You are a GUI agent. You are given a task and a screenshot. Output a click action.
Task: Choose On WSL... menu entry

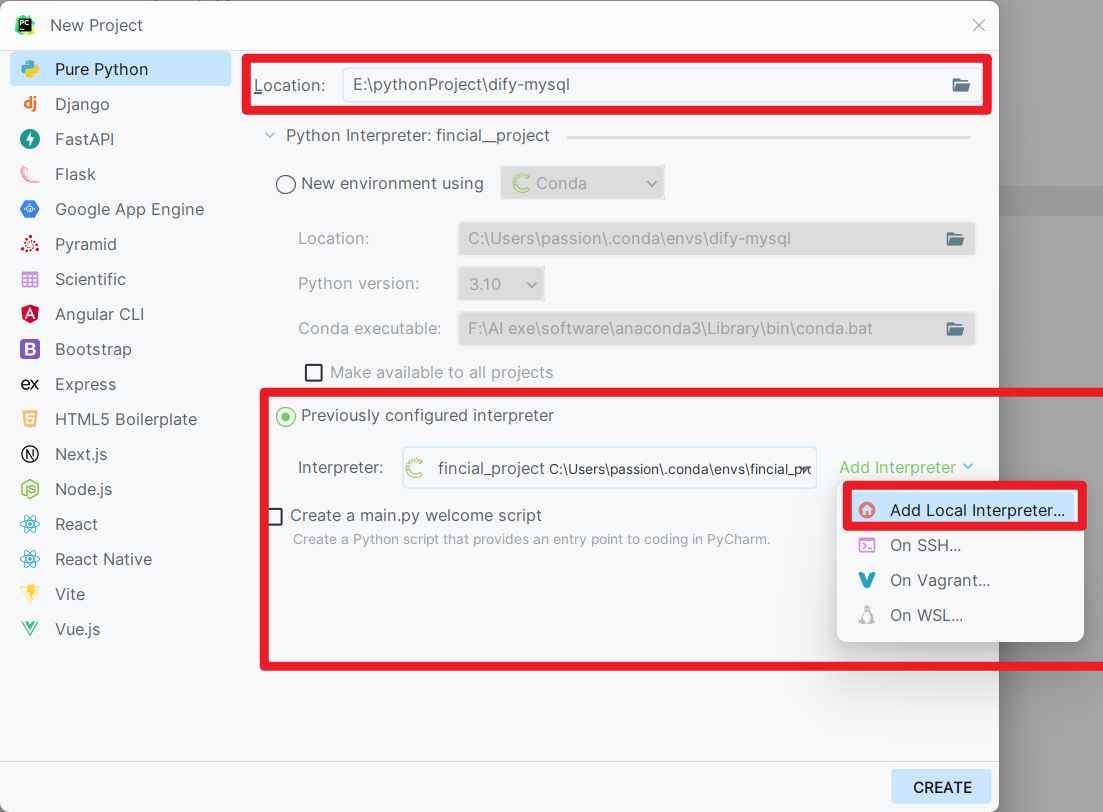960,615
